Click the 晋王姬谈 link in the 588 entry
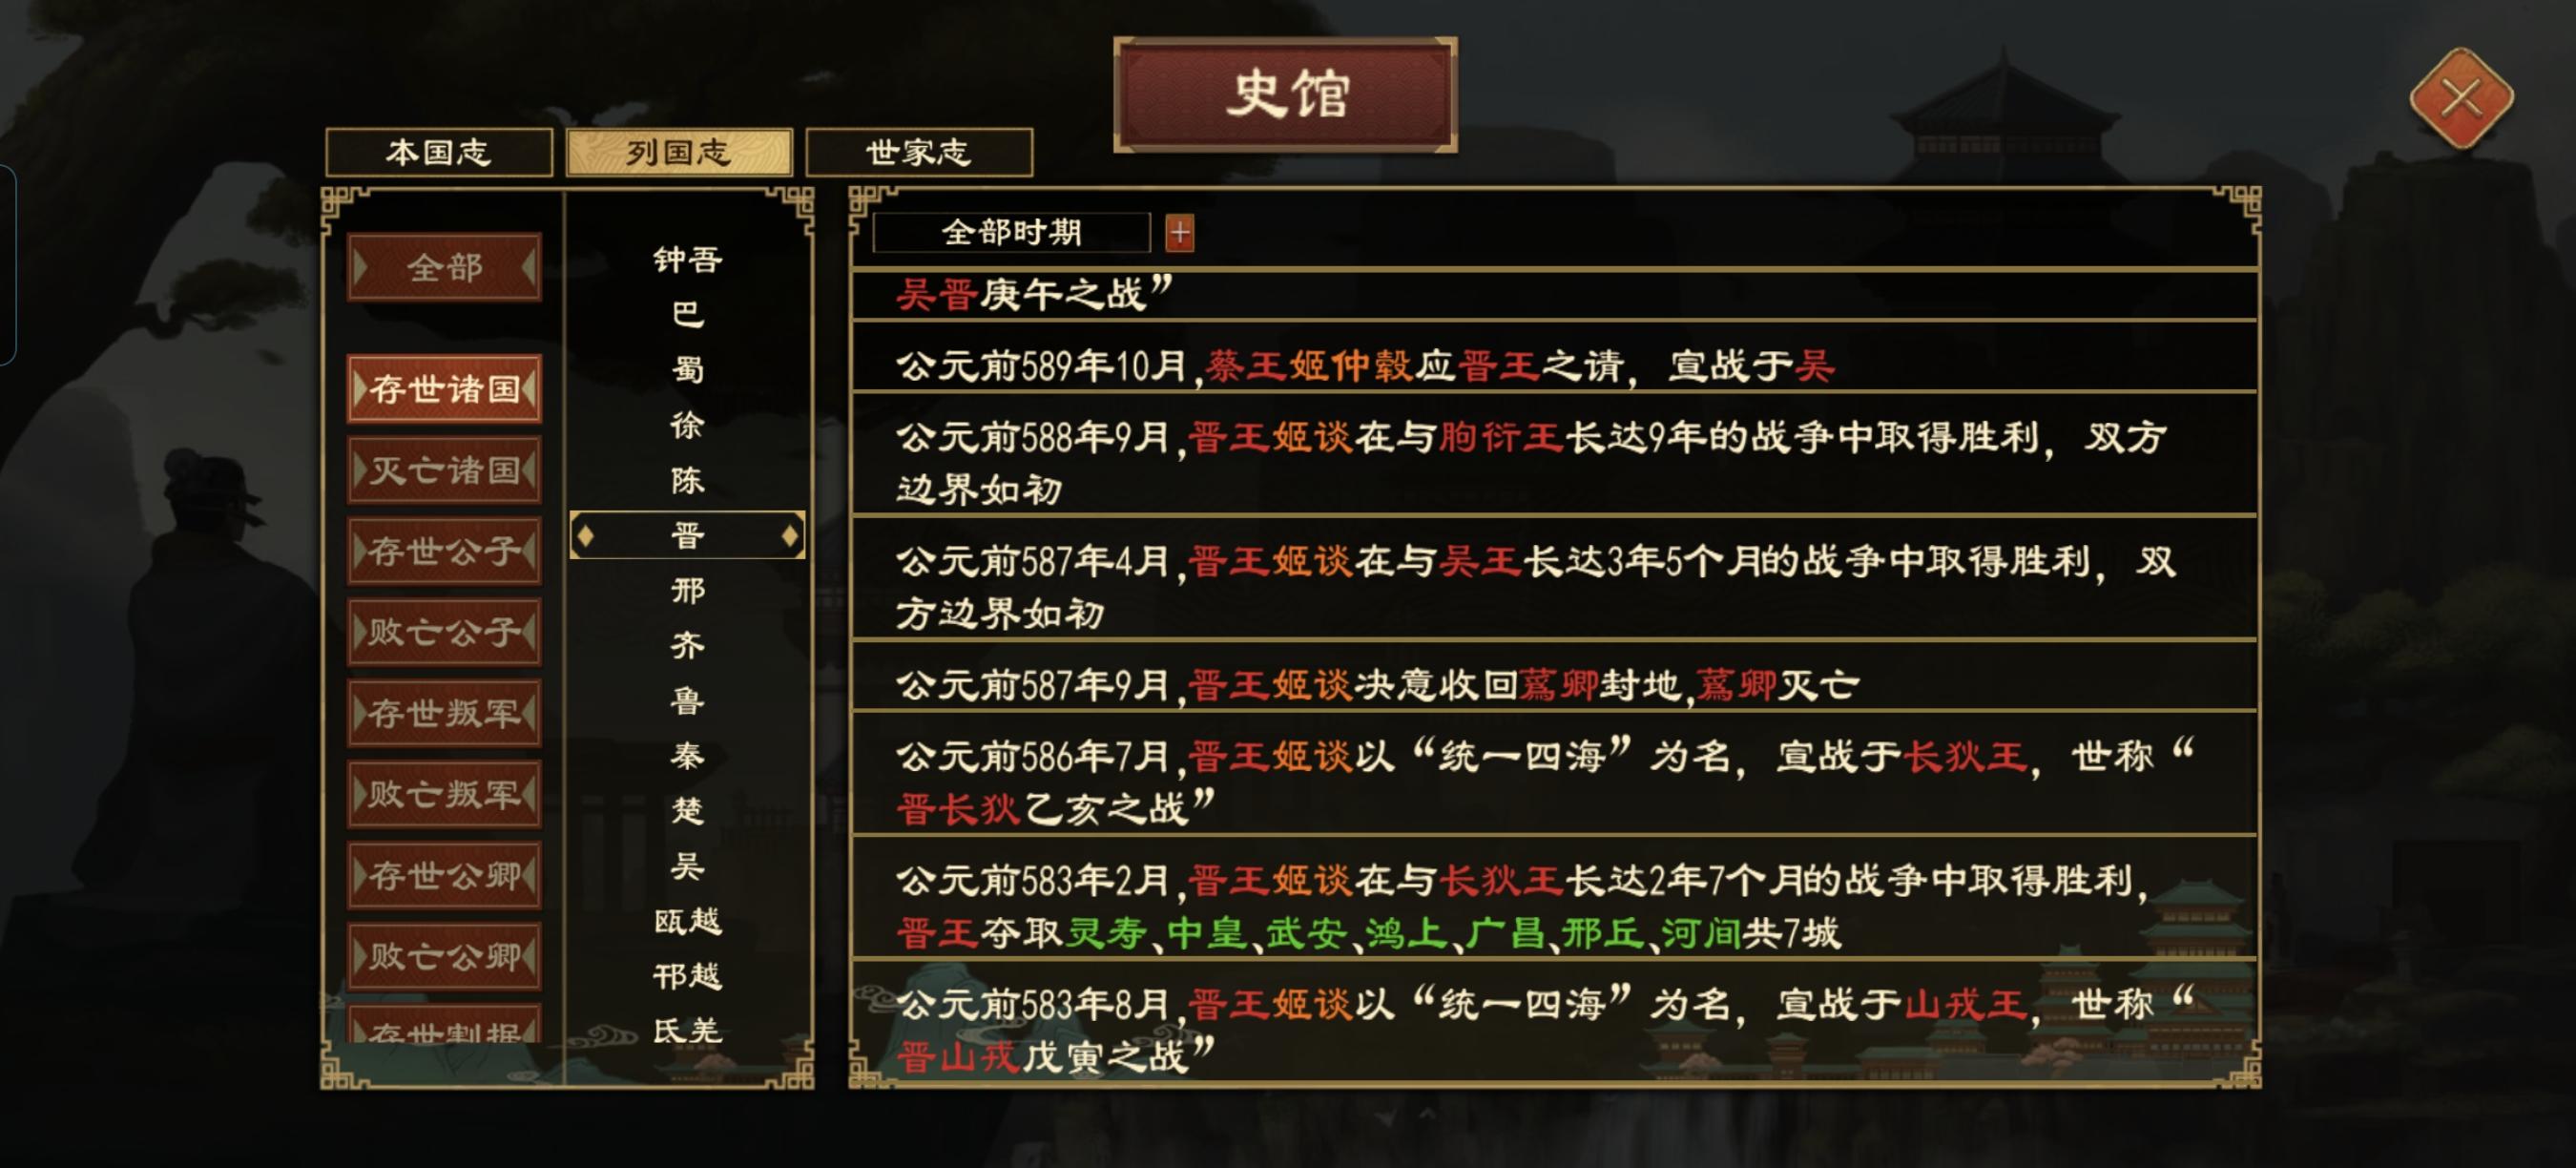Screen dimensions: 2576x1168 point(1270,437)
